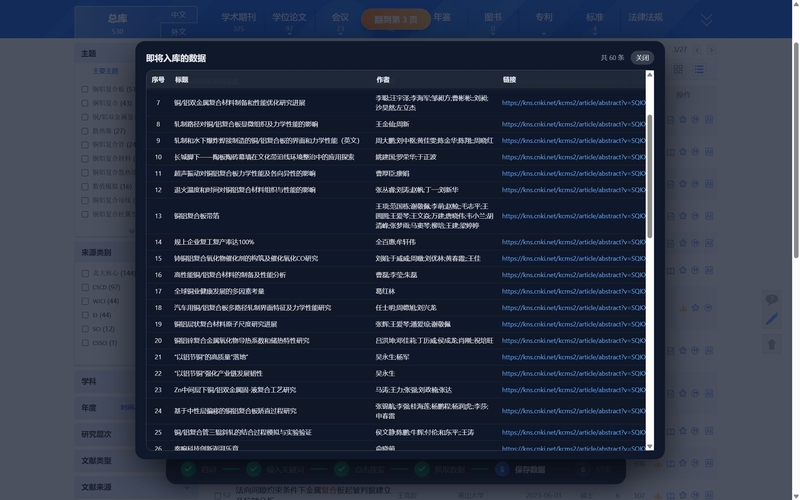Tick the CSSCI (1) source checkbox
This screenshot has height=500, width=800.
point(85,343)
